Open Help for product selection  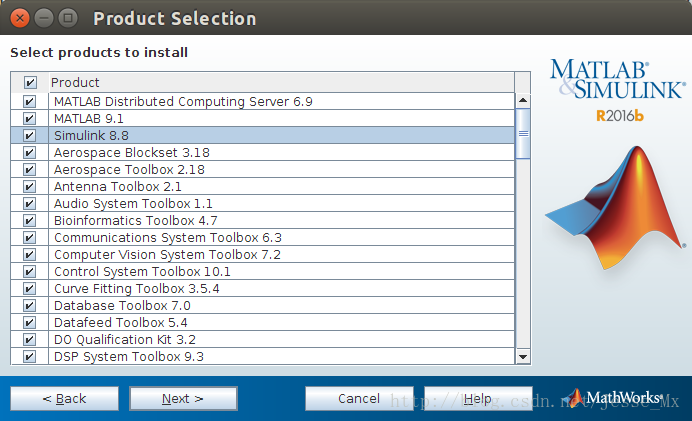(x=477, y=398)
